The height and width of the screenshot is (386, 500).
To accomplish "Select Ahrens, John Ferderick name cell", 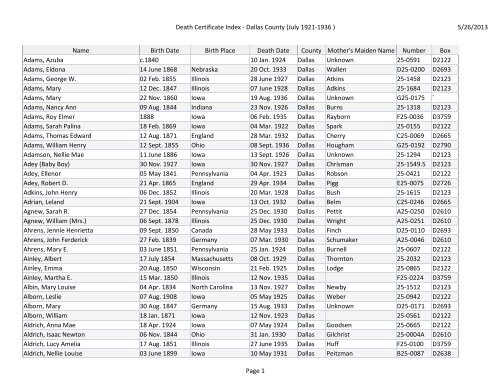I will click(81, 240).
